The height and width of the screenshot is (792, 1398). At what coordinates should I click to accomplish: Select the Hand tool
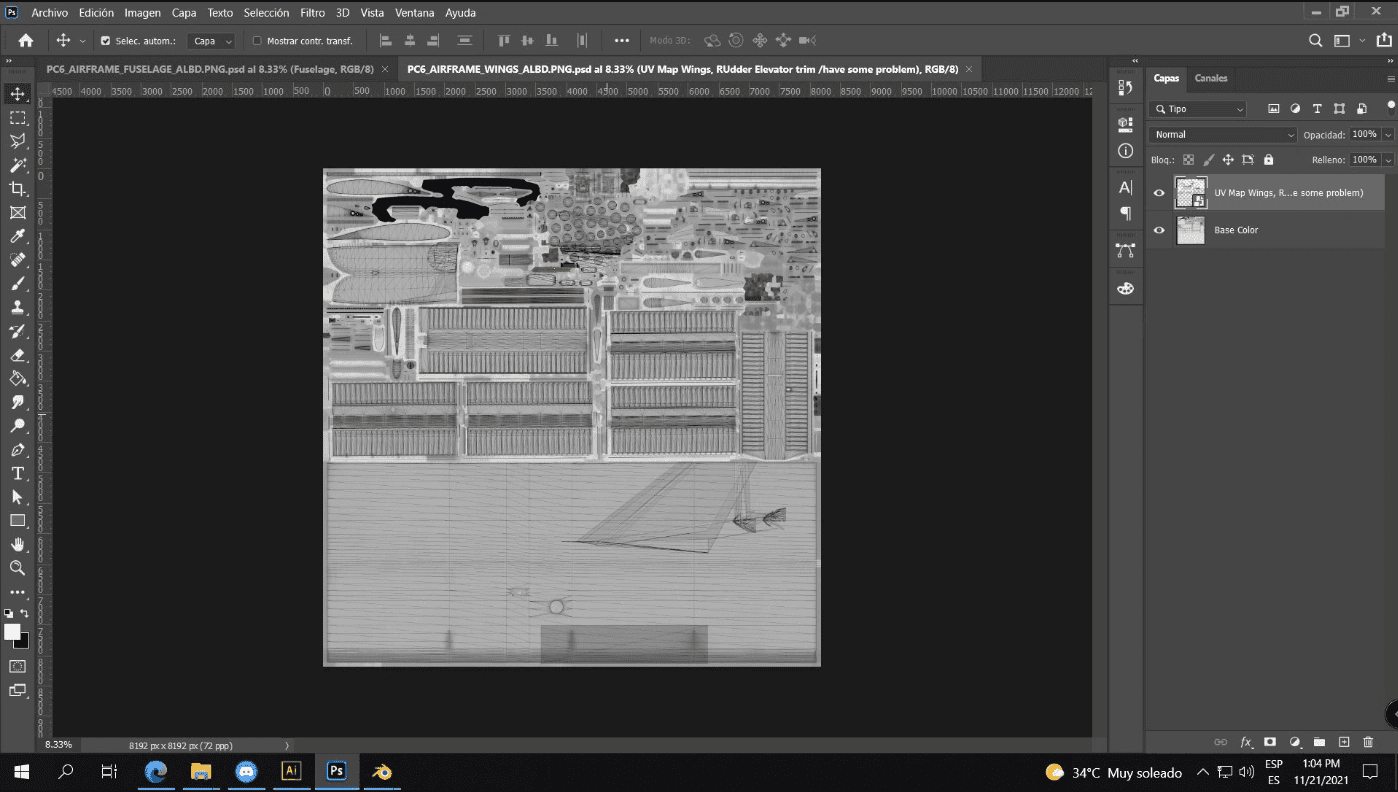pos(17,544)
